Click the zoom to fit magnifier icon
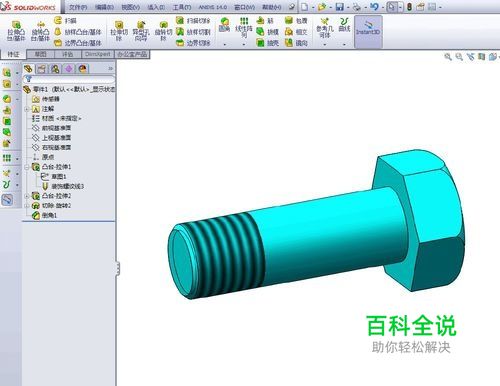This screenshot has height=386, width=500. [x=448, y=57]
